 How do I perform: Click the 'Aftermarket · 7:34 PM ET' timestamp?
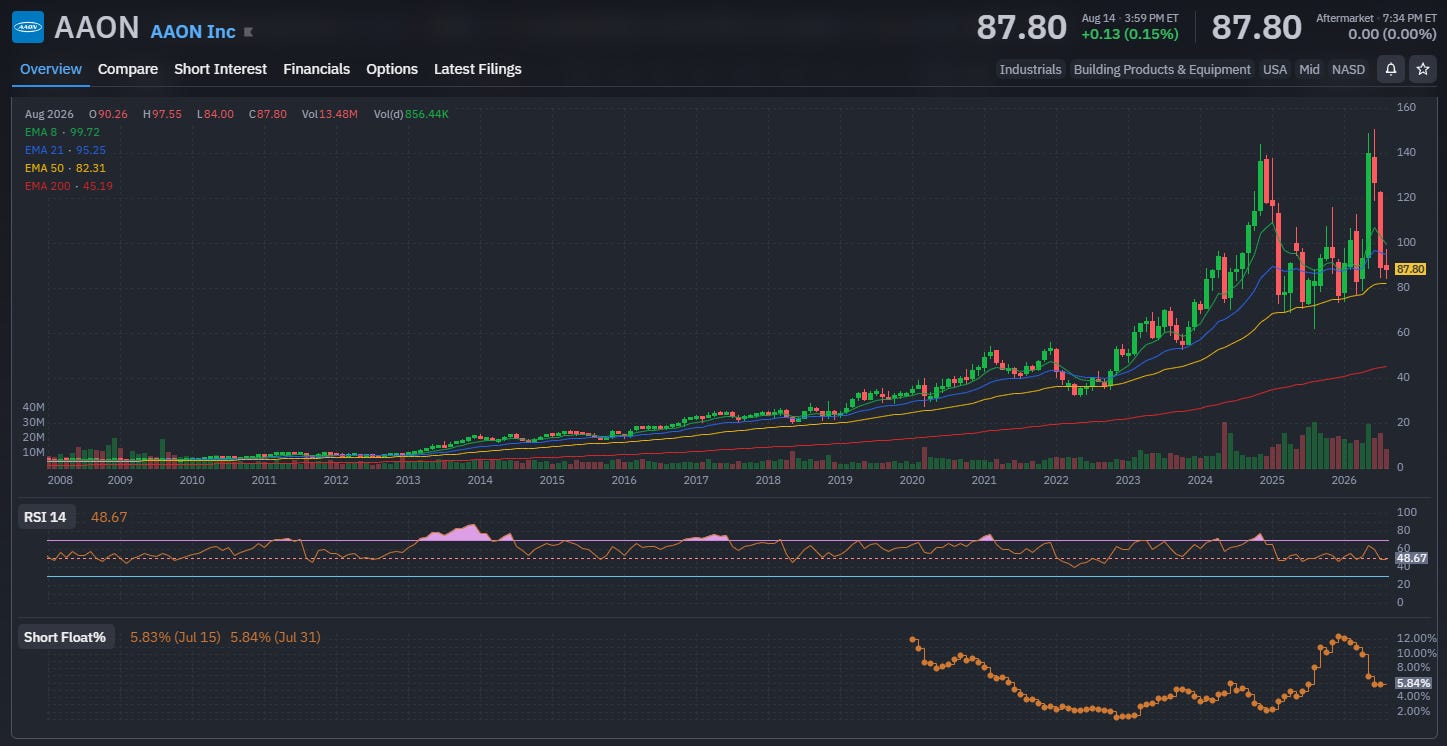(1376, 18)
